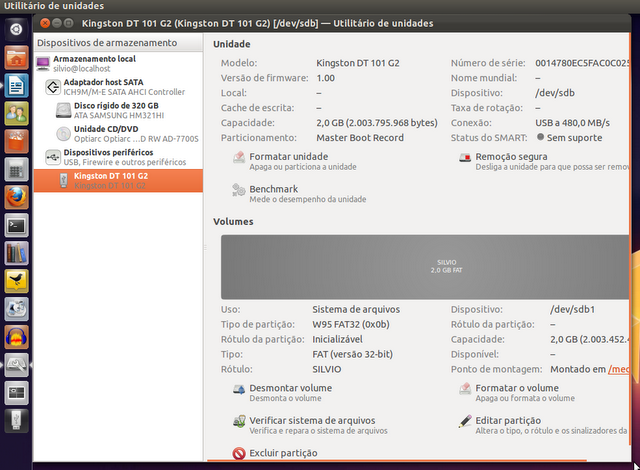Open the Ubuntu Dash home button
Image resolution: width=640 pixels, height=470 pixels.
point(16,29)
